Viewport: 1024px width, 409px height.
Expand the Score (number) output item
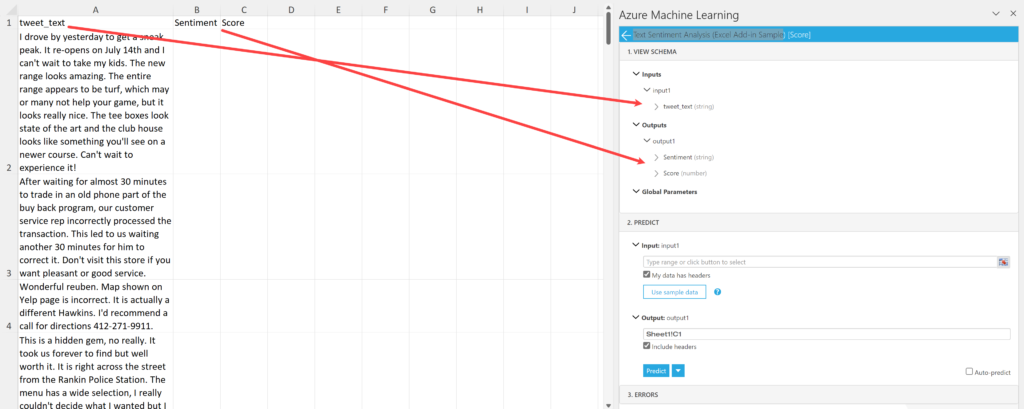coord(656,174)
